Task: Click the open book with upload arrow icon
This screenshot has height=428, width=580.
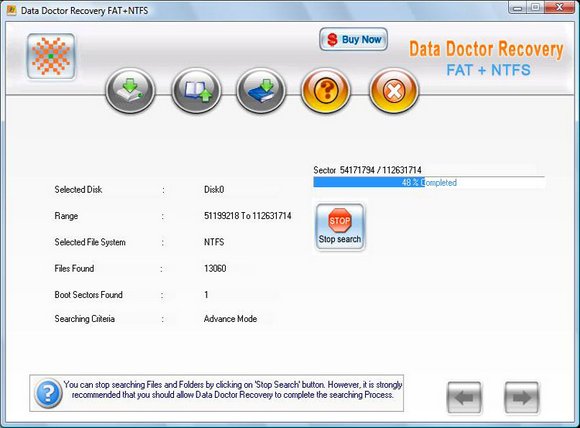Action: [x=196, y=90]
